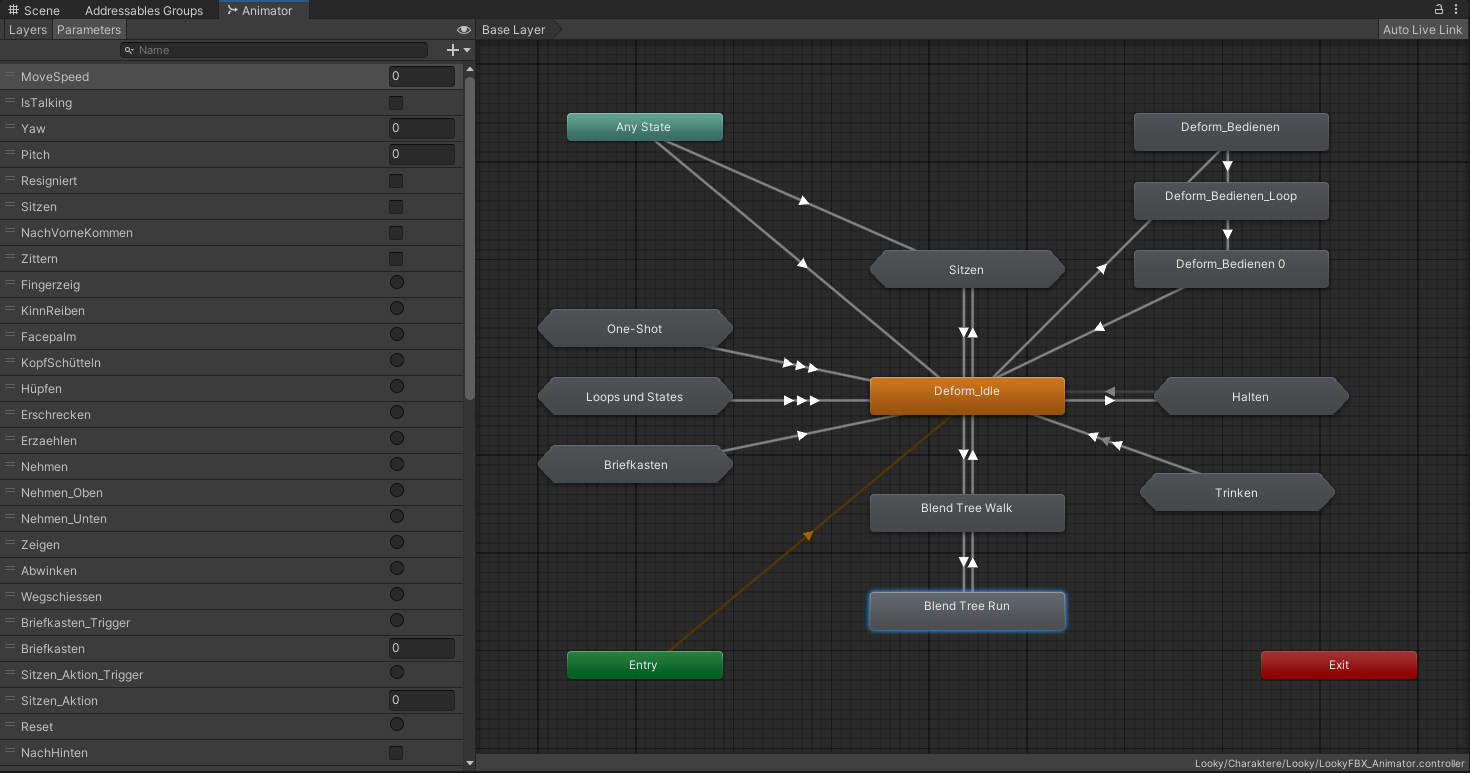
Task: Select the Deform_Bedienen_Loop state
Action: point(1231,200)
